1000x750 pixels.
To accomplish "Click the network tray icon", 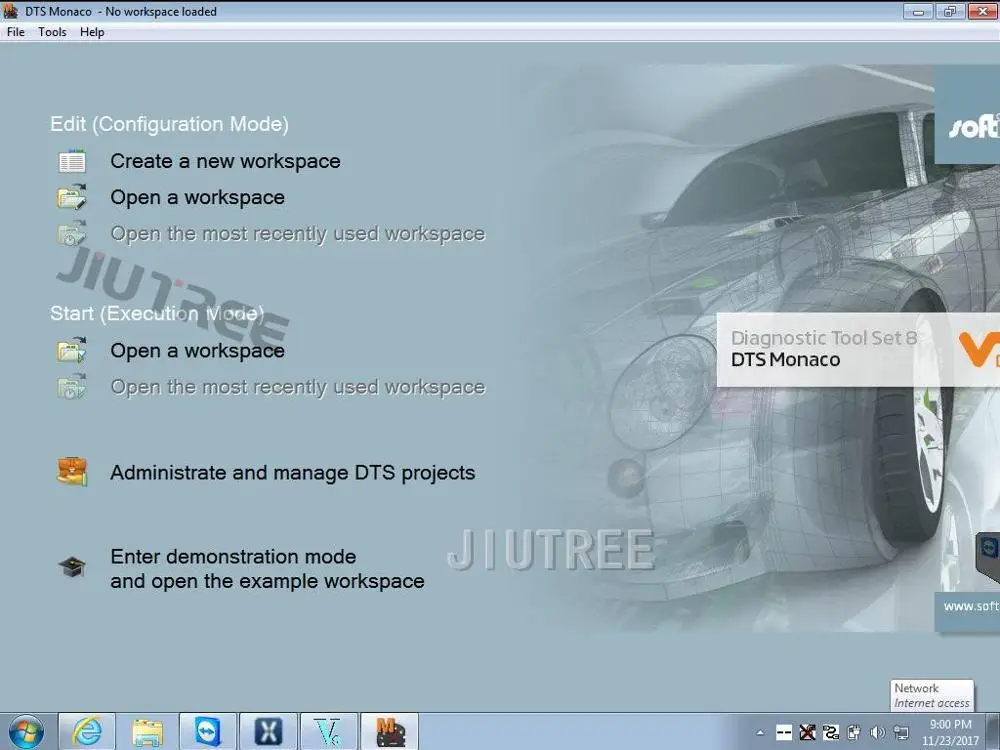I will (x=901, y=733).
